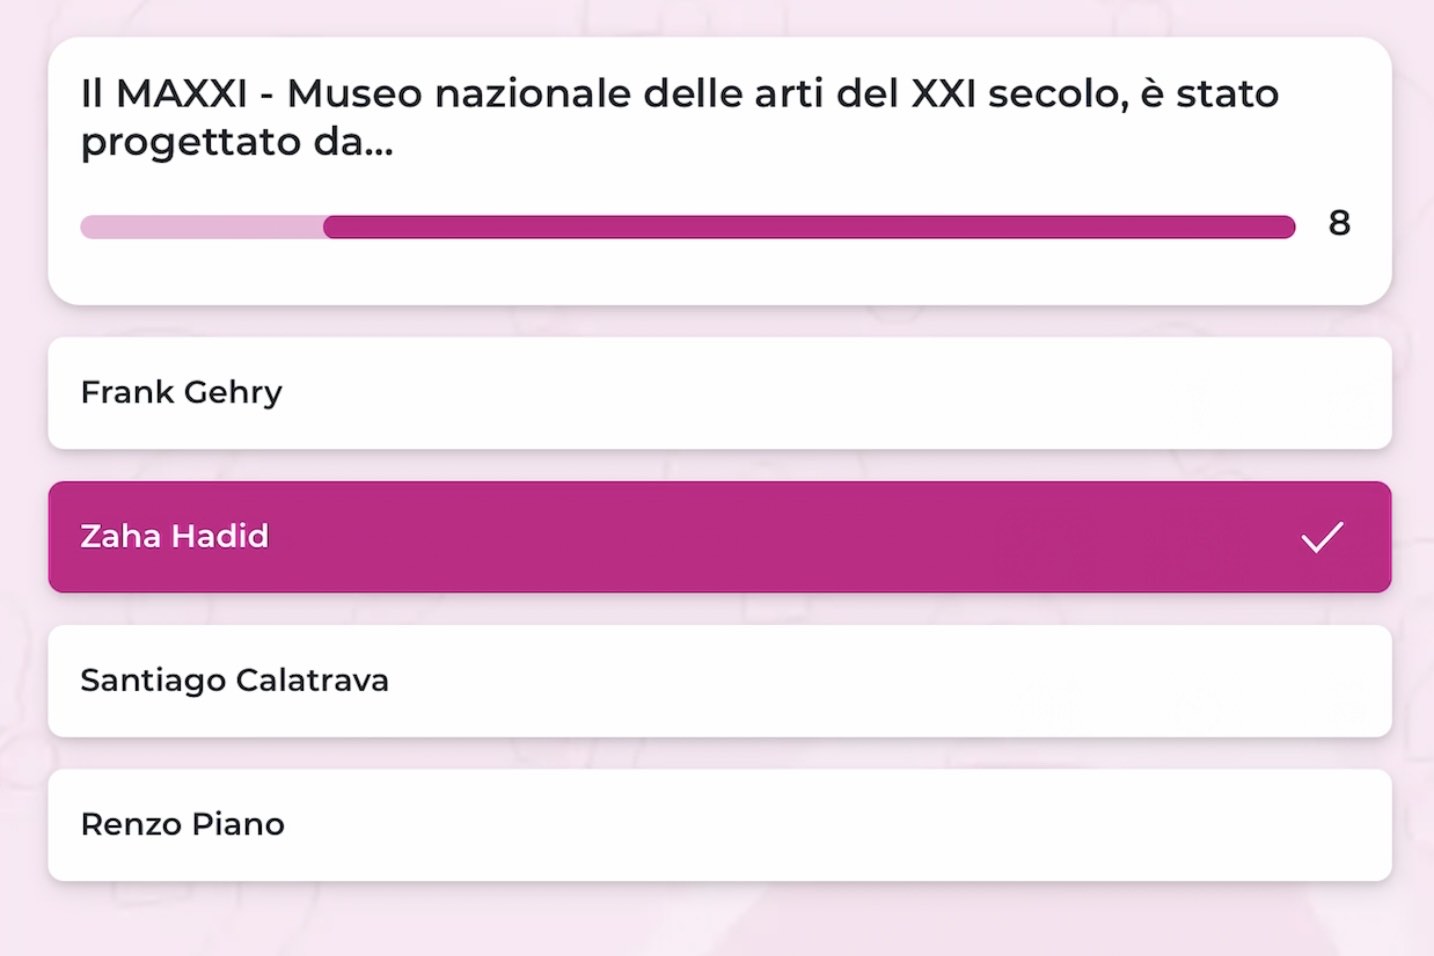Click the countdown number 8

pos(1339,223)
